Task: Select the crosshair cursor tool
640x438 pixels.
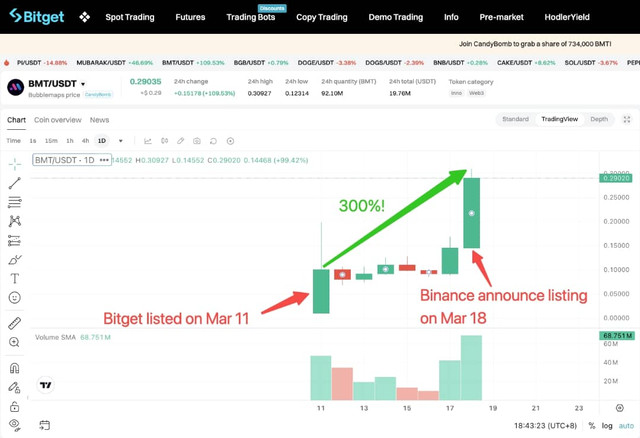Action: coord(15,164)
